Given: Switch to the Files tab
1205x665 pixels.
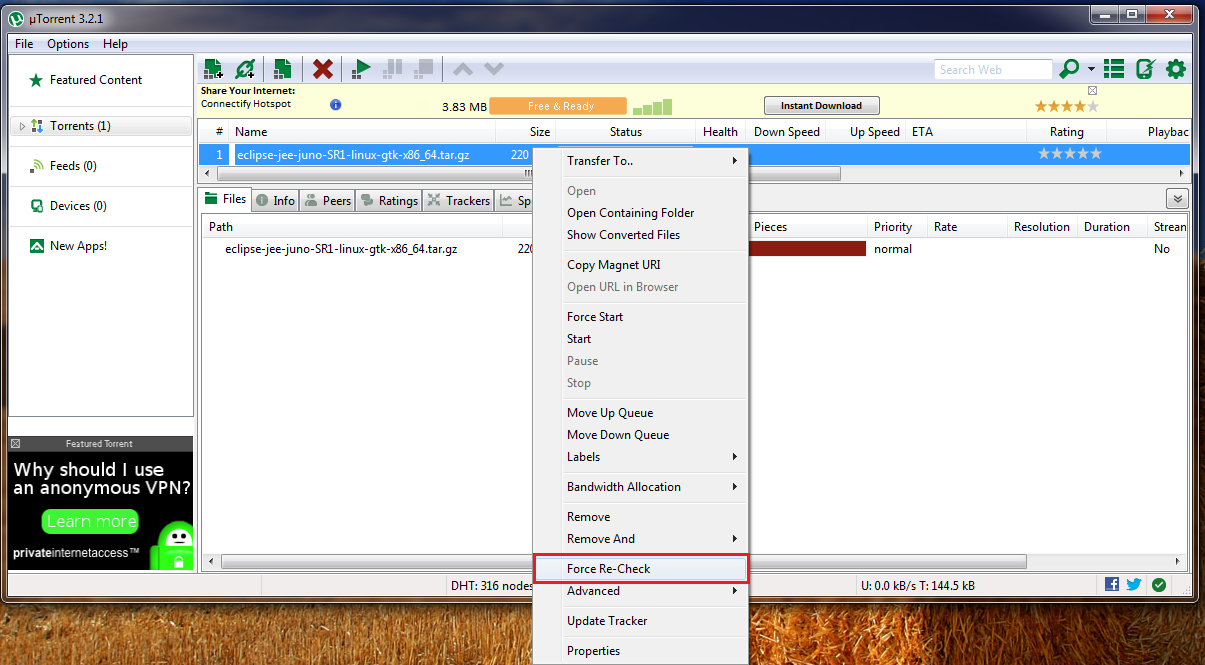Looking at the screenshot, I should click(225, 200).
